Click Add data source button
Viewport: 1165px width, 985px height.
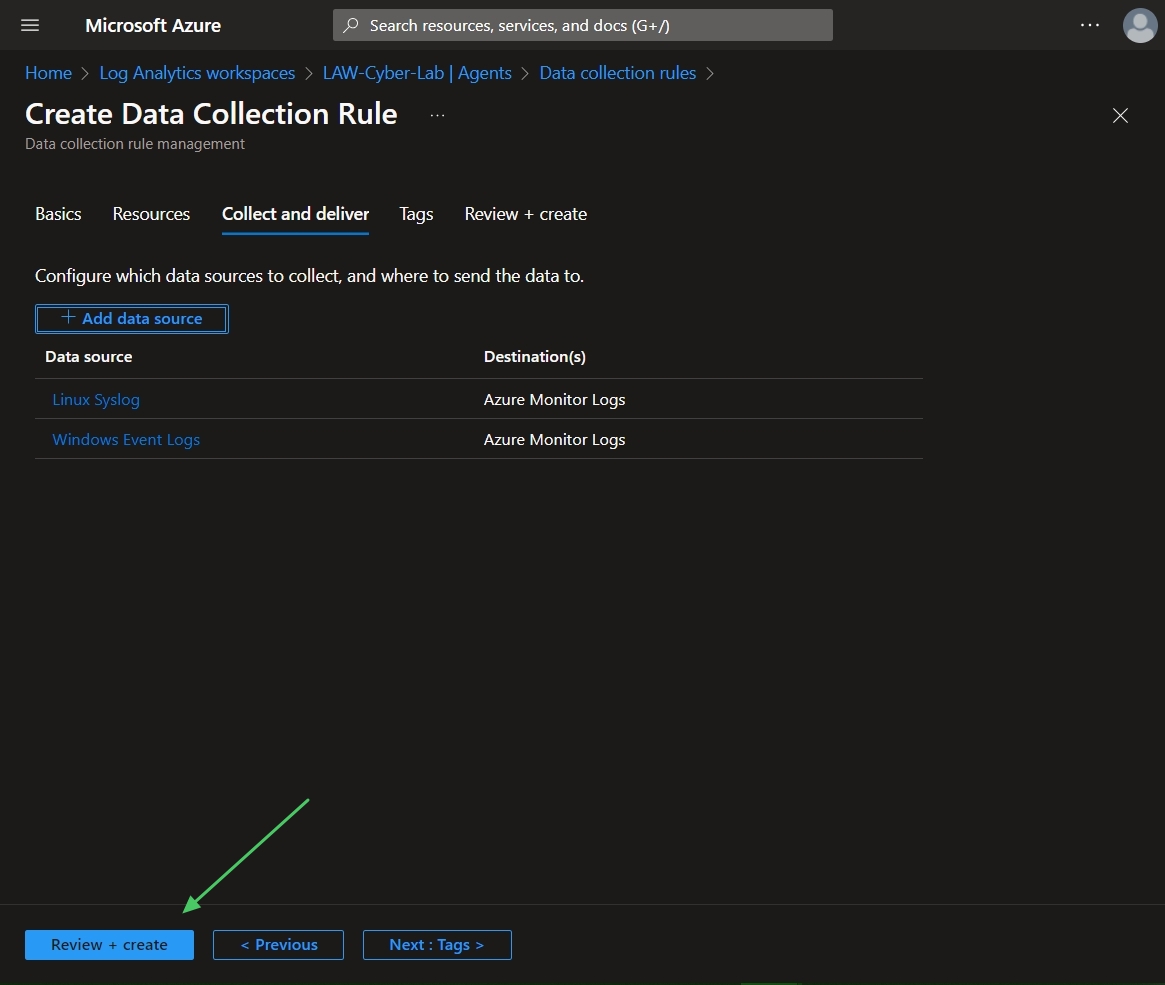click(x=132, y=319)
